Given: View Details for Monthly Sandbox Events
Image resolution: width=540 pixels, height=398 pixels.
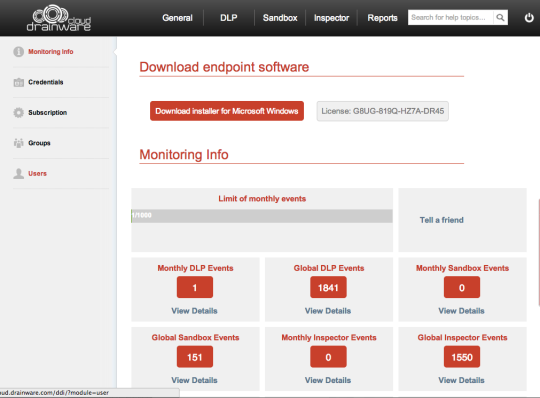Looking at the screenshot, I should tap(461, 311).
